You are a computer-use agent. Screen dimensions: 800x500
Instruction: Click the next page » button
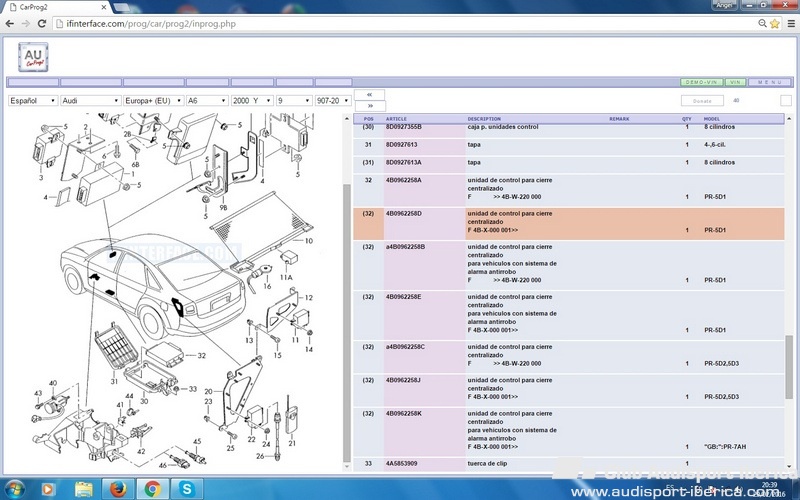369,106
